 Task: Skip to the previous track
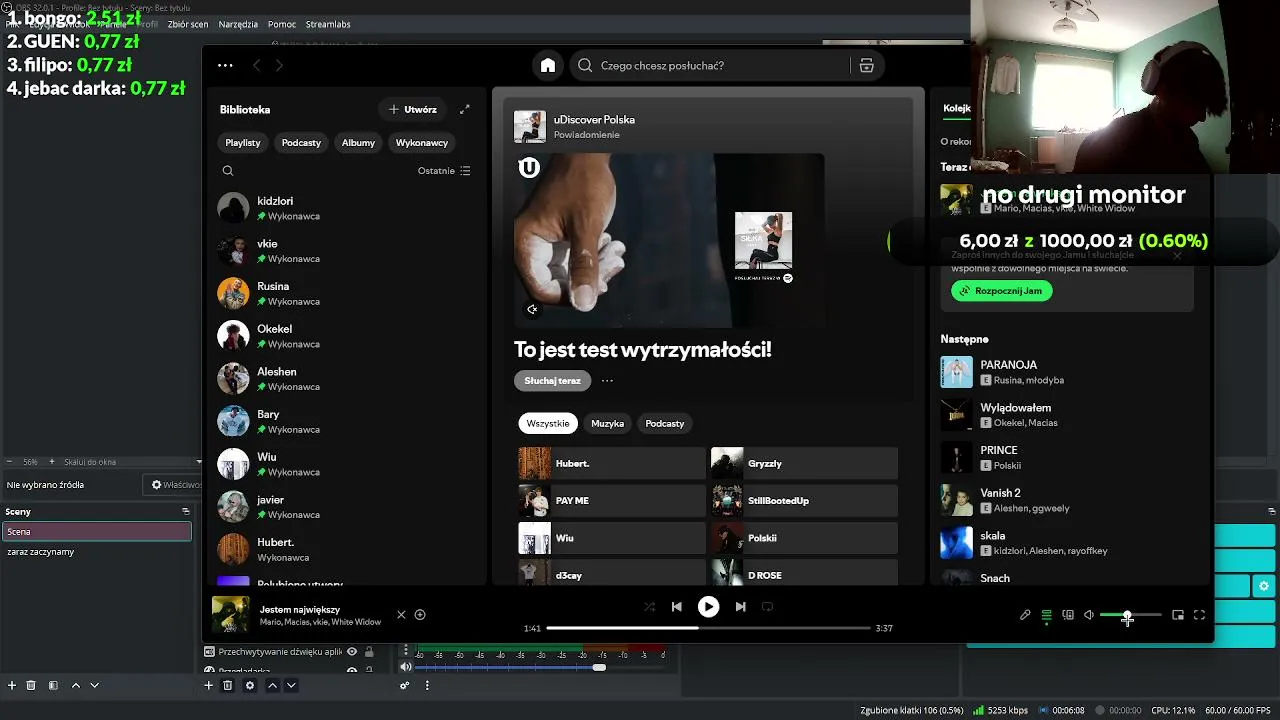(676, 607)
